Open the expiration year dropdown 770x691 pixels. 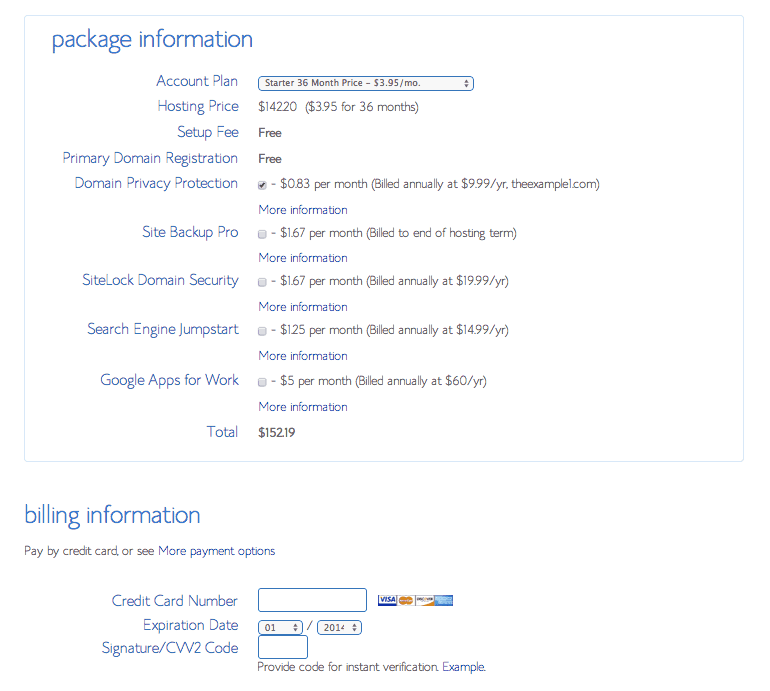(x=339, y=627)
